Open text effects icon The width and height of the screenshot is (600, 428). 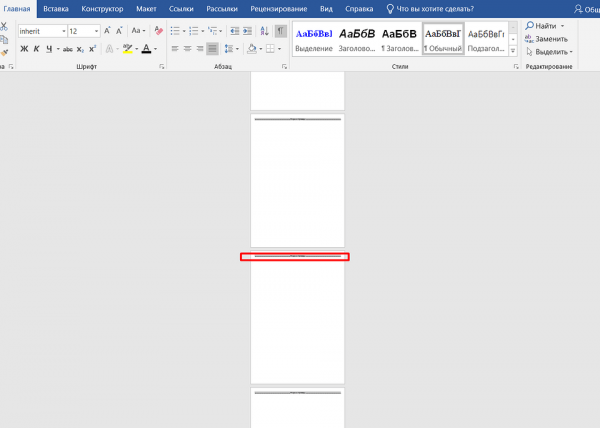pyautogui.click(x=109, y=49)
